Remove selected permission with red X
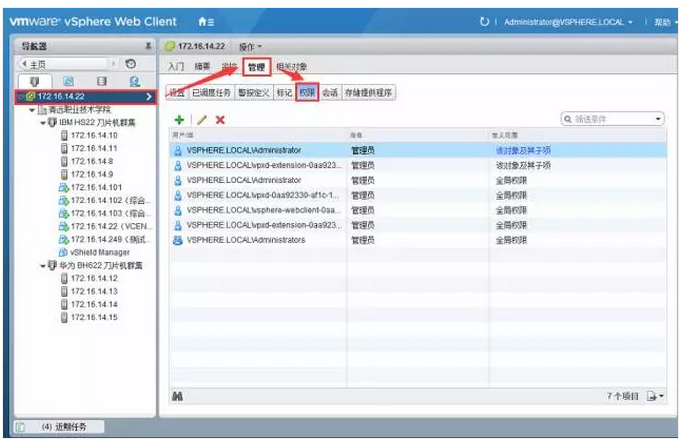This screenshot has height=445, width=683. point(220,120)
